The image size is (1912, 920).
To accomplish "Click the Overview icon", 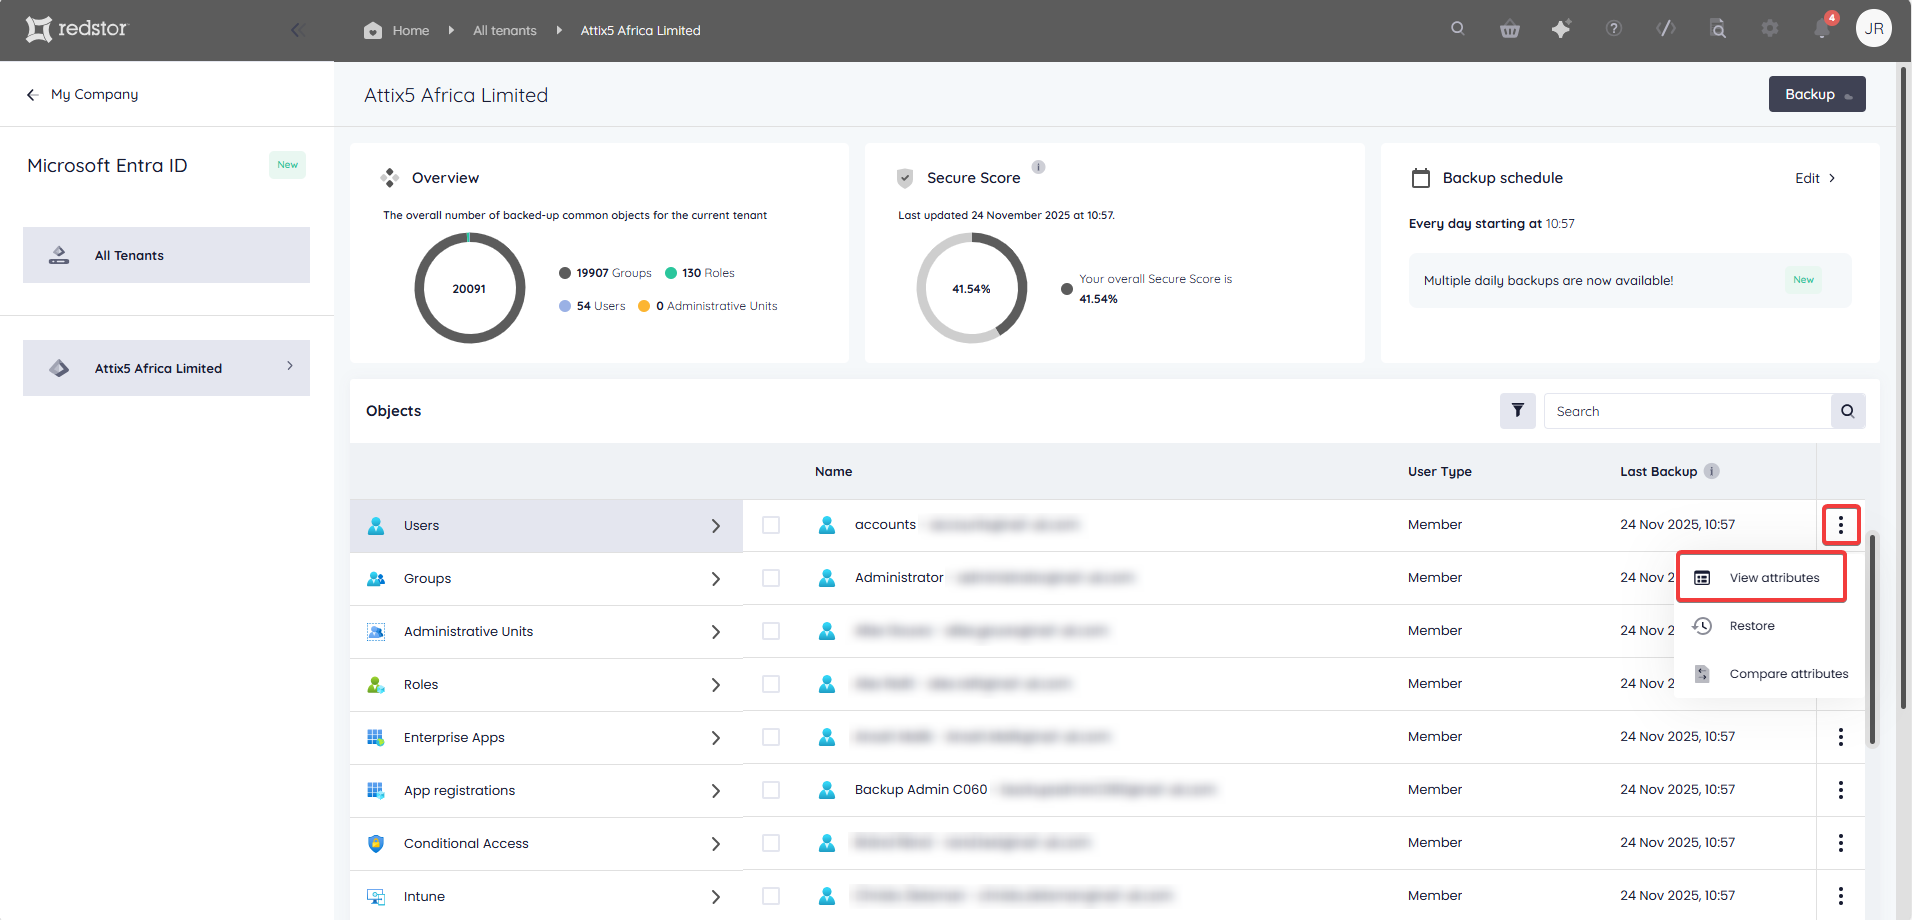I will pyautogui.click(x=390, y=178).
